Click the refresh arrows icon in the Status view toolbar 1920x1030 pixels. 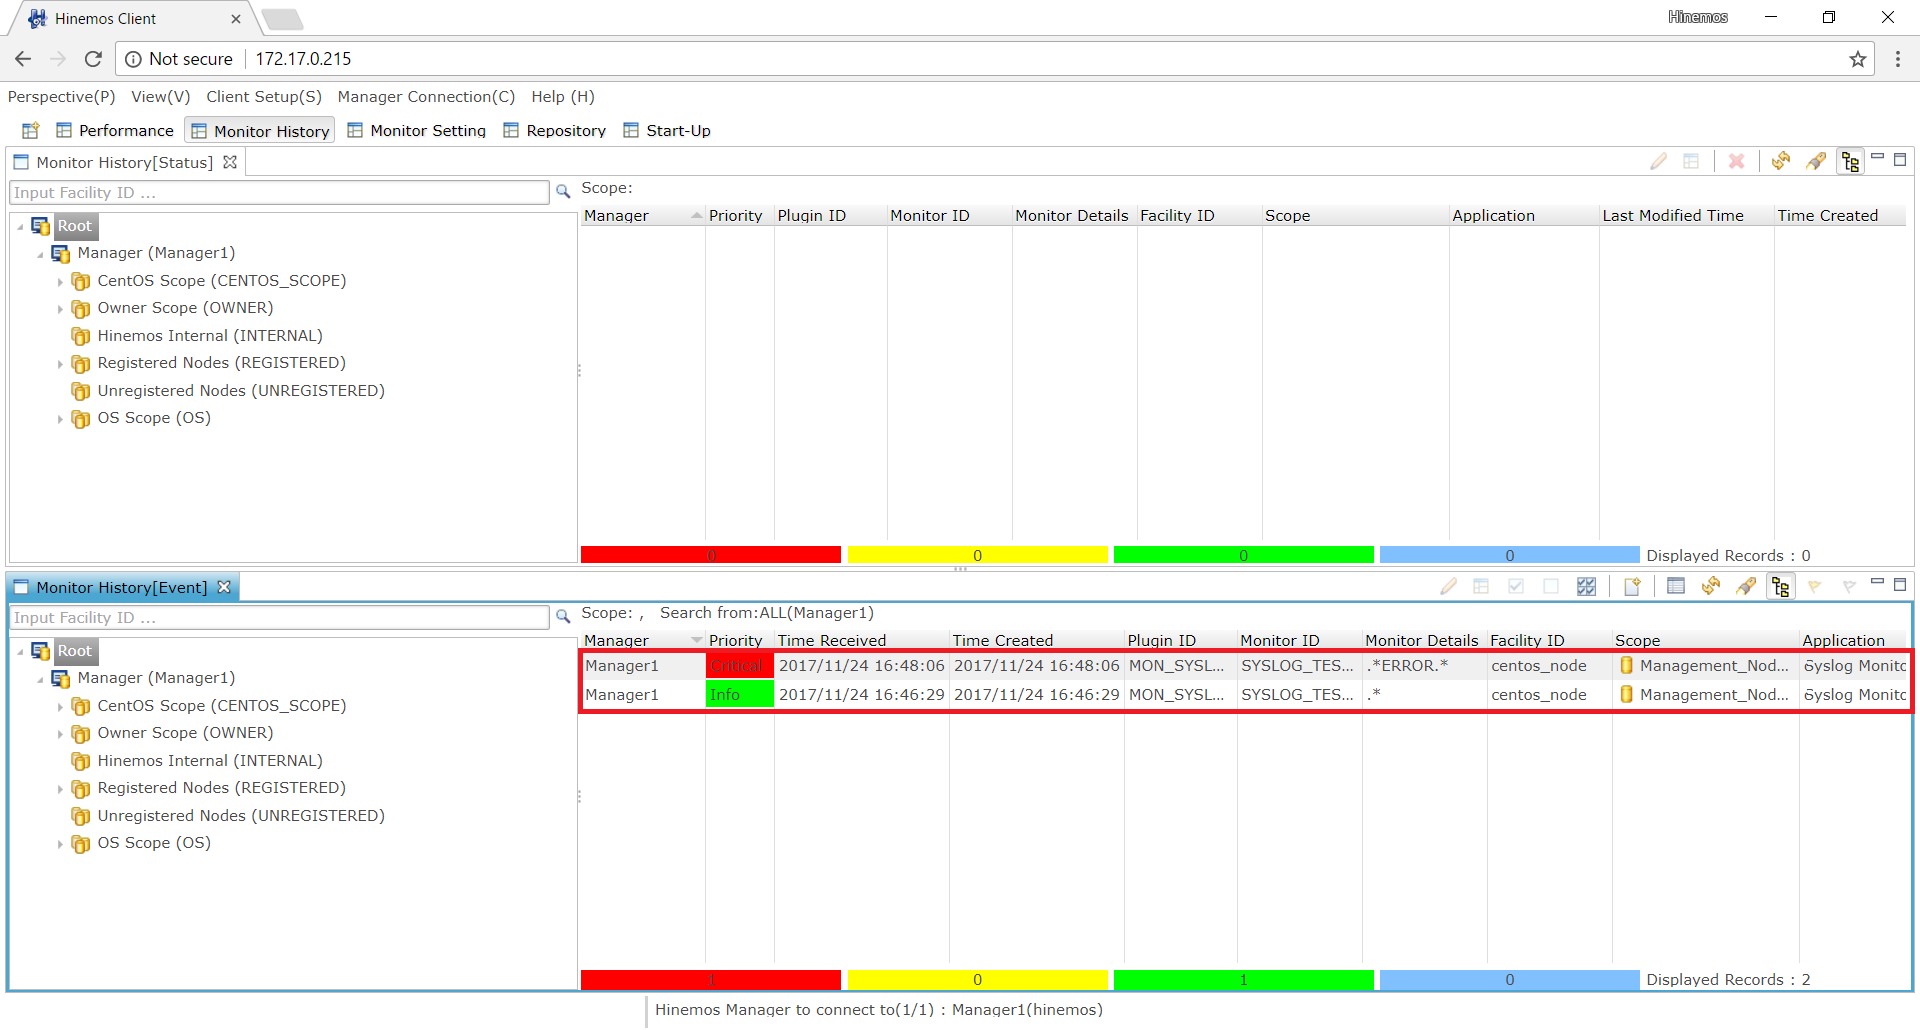(1781, 161)
